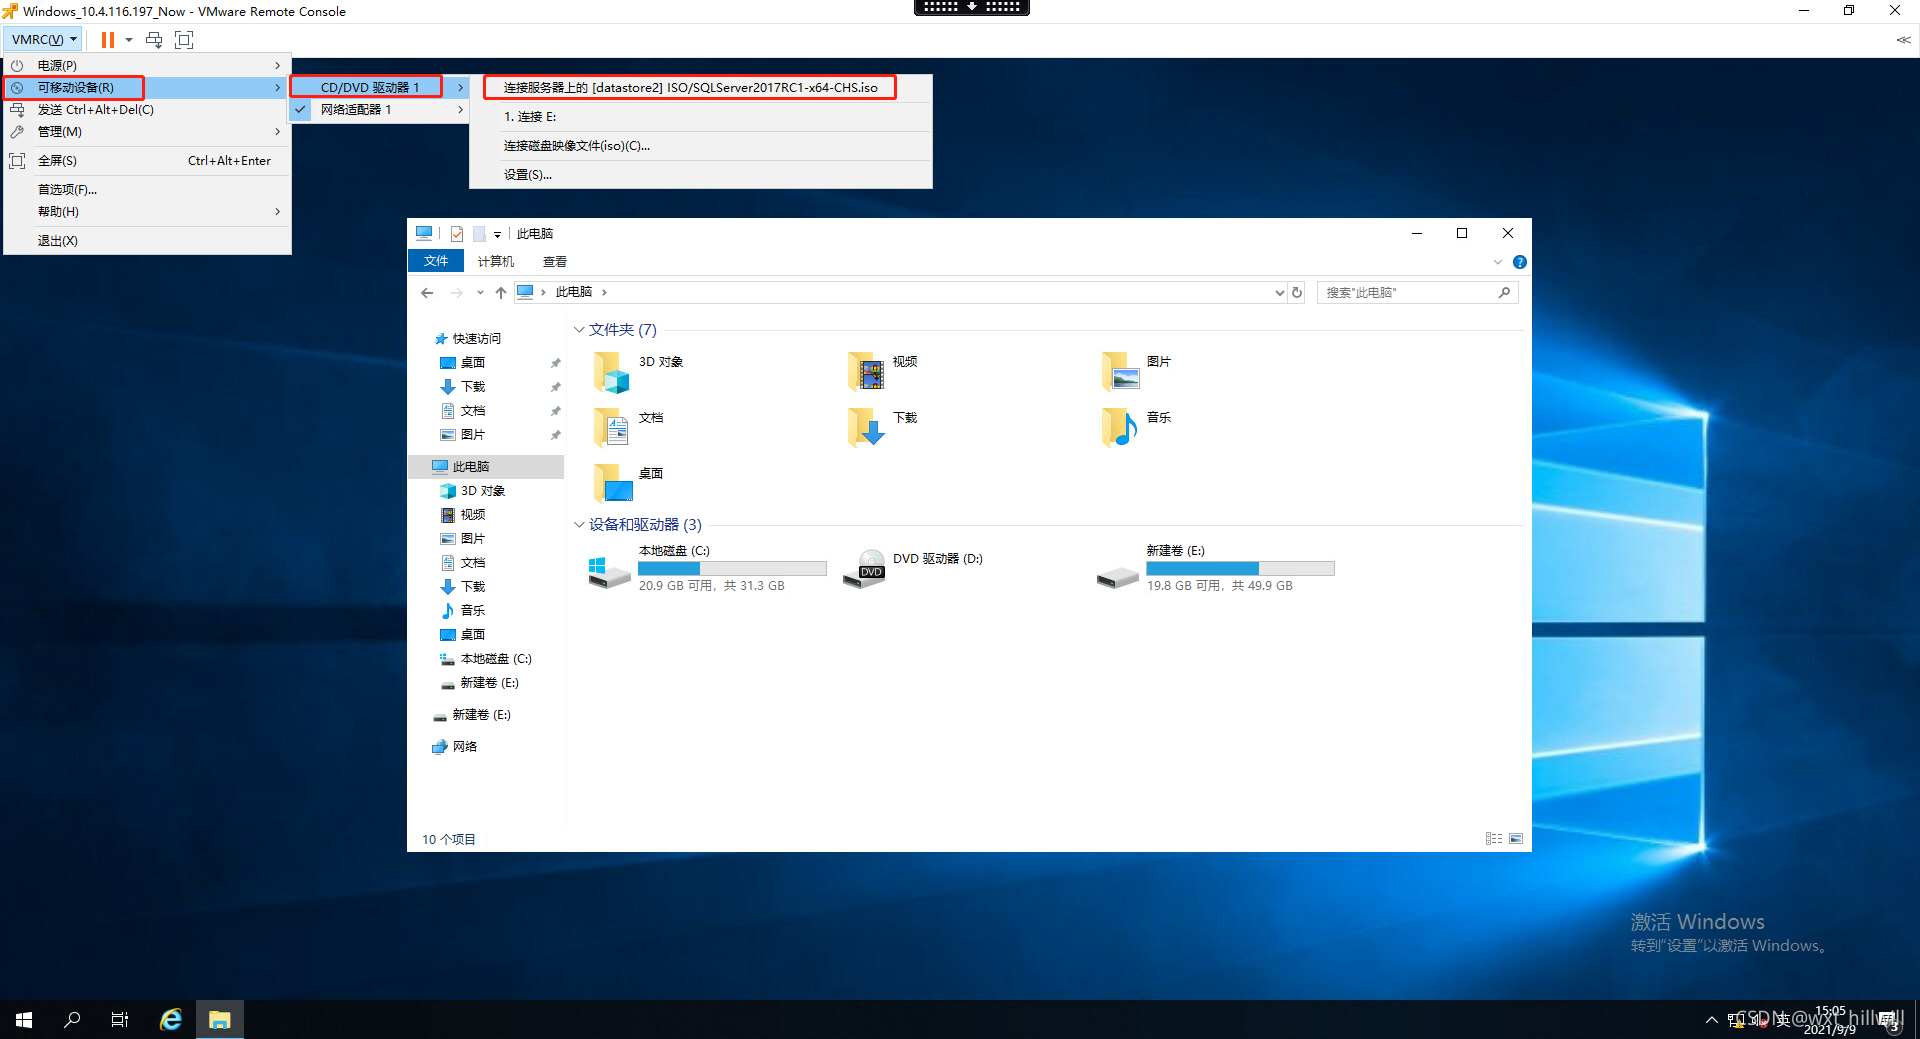Click the search 此电脑 input field
The height and width of the screenshot is (1039, 1920).
(1417, 293)
